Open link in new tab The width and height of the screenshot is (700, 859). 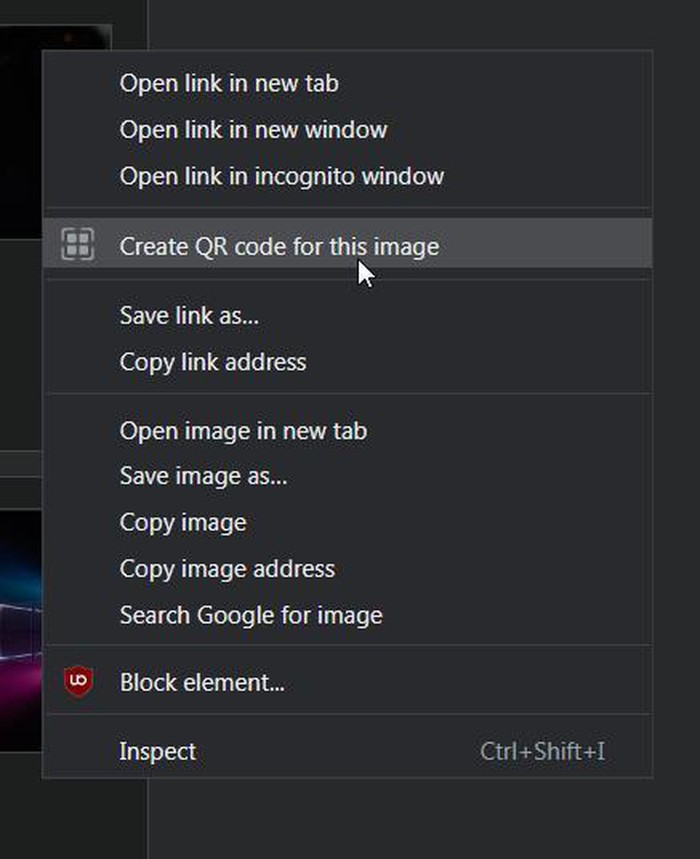pos(229,83)
